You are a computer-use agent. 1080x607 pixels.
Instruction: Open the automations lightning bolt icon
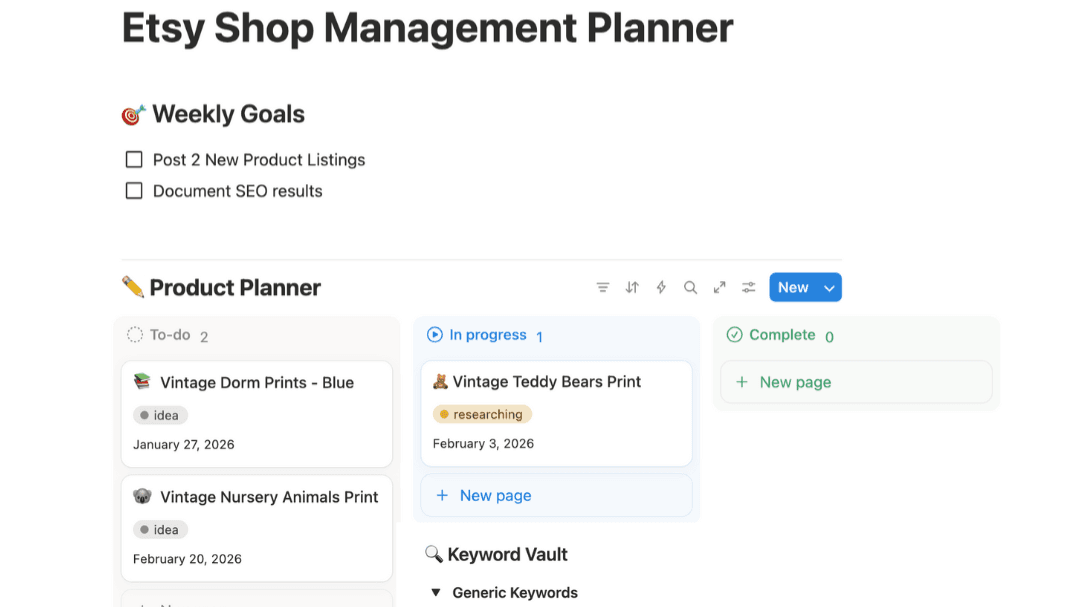tap(661, 287)
